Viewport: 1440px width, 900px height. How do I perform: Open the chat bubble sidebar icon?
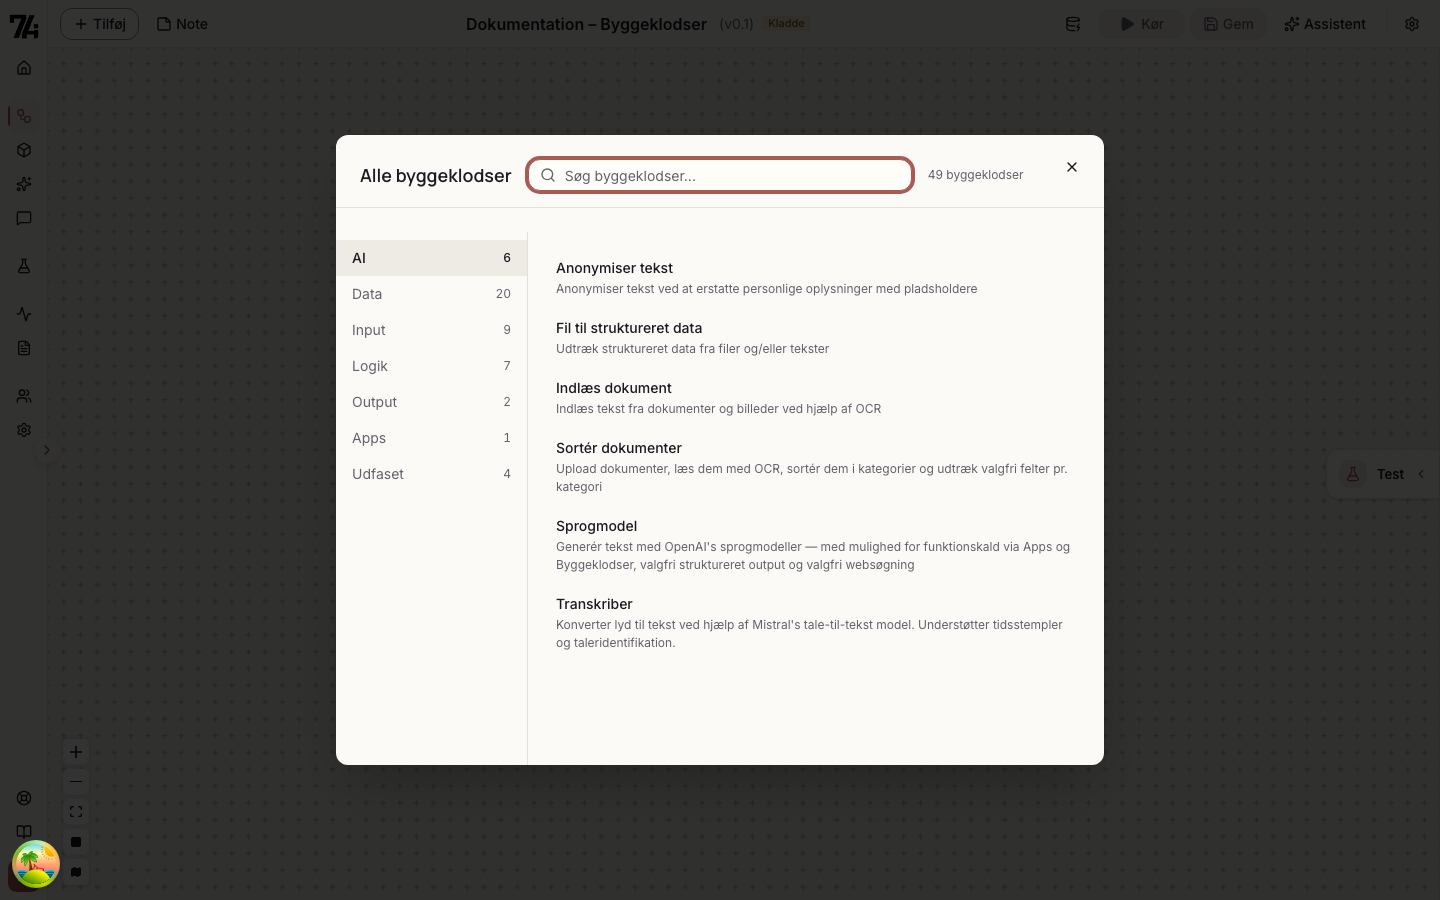[x=24, y=218]
